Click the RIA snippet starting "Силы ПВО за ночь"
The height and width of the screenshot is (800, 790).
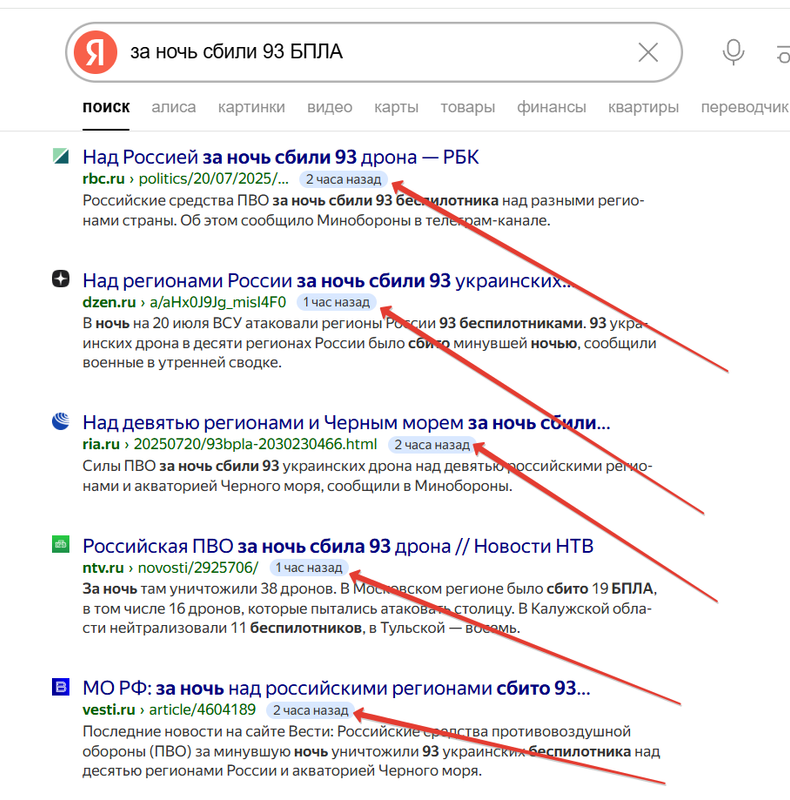[367, 476]
